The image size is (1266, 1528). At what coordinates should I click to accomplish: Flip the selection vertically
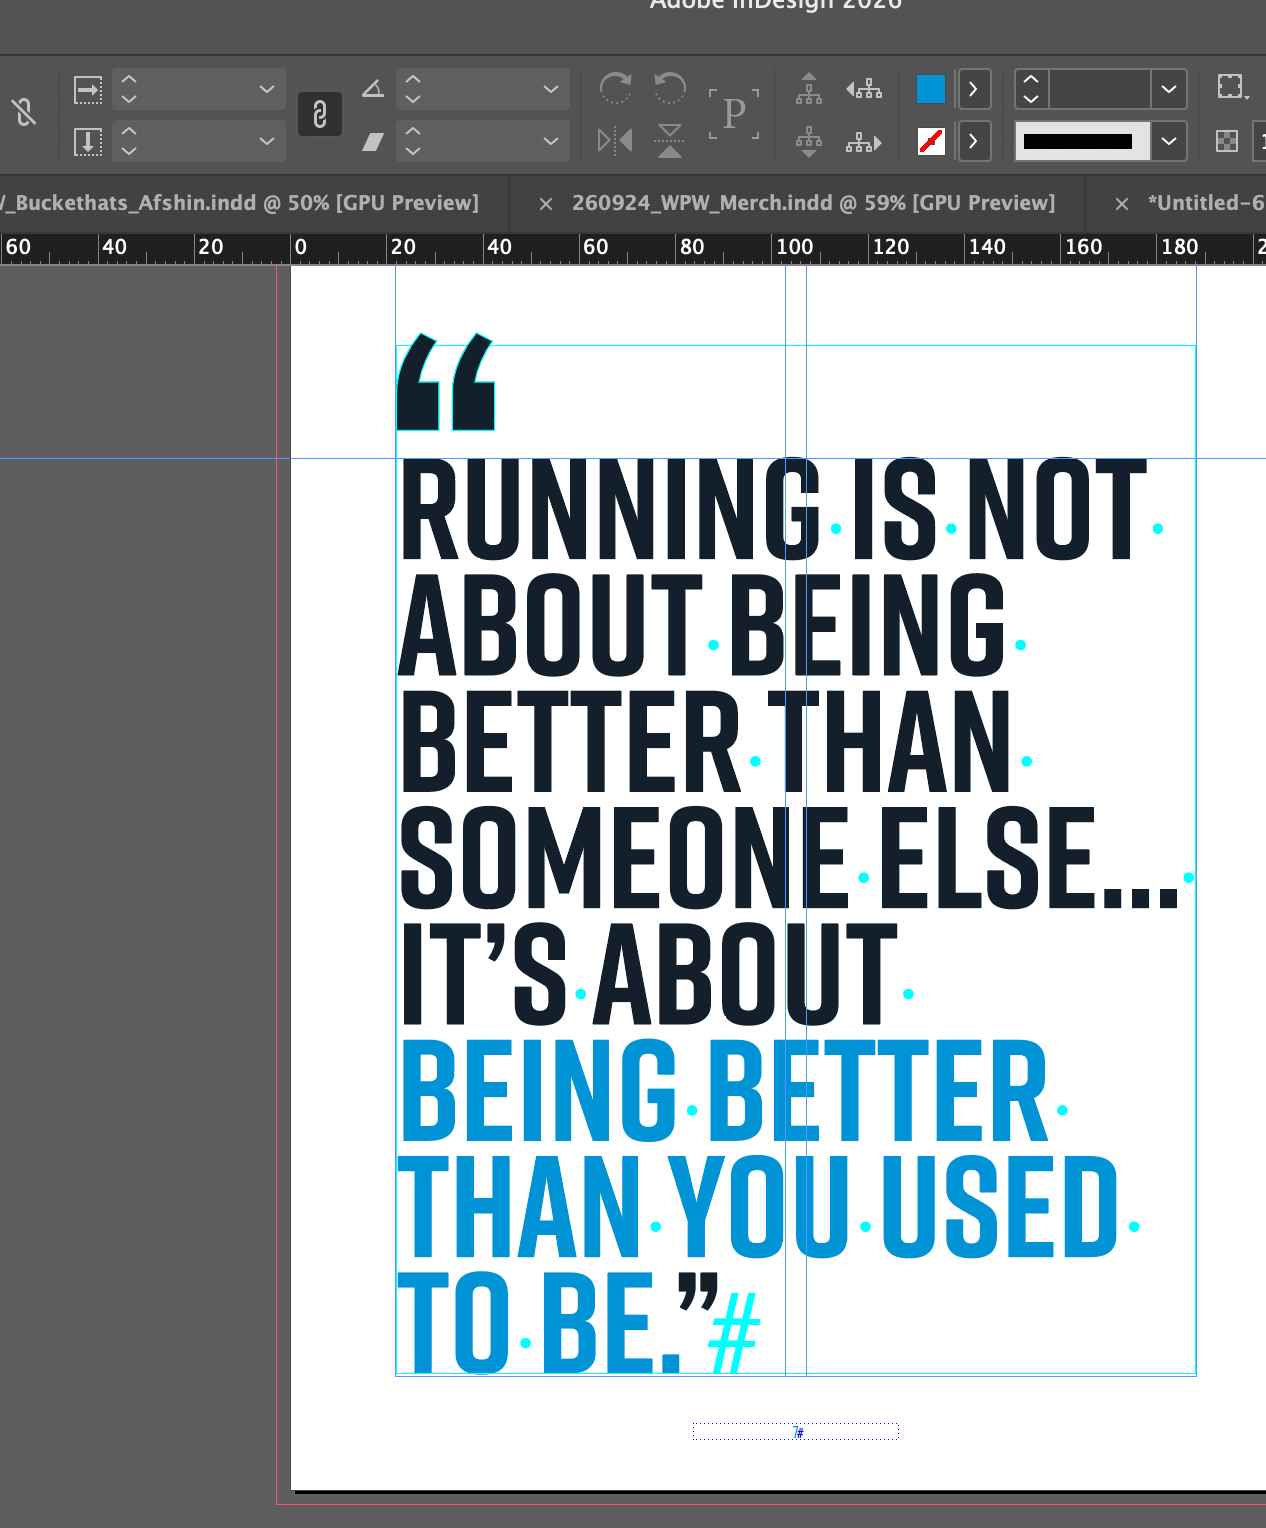coord(670,141)
